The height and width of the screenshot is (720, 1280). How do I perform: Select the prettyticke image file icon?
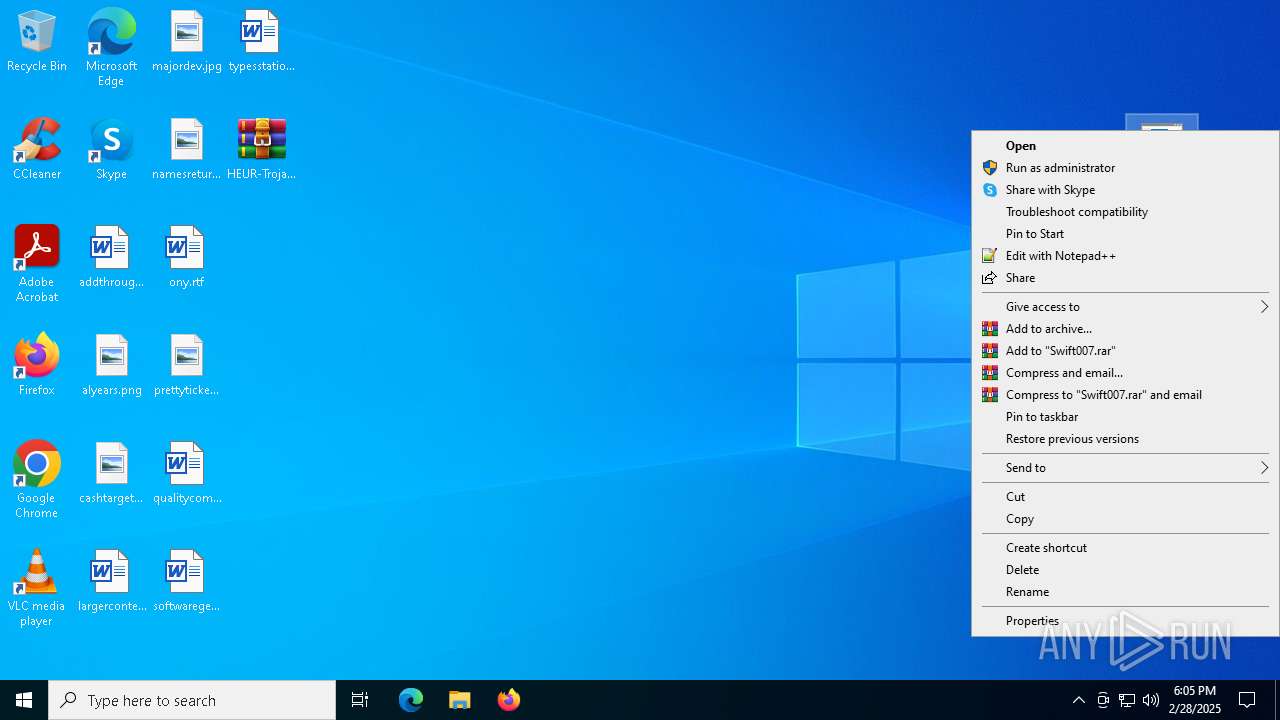tap(187, 366)
